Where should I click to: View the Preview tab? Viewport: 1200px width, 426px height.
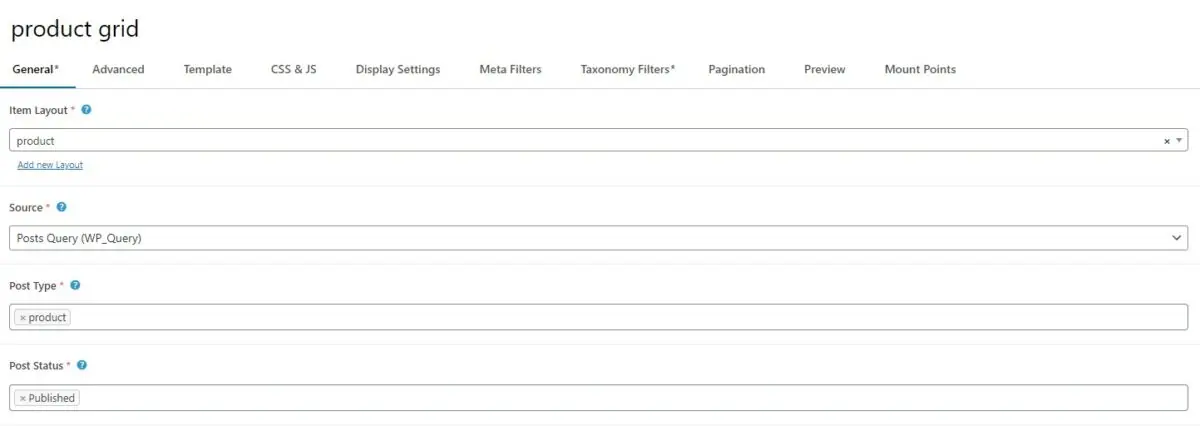(x=824, y=70)
